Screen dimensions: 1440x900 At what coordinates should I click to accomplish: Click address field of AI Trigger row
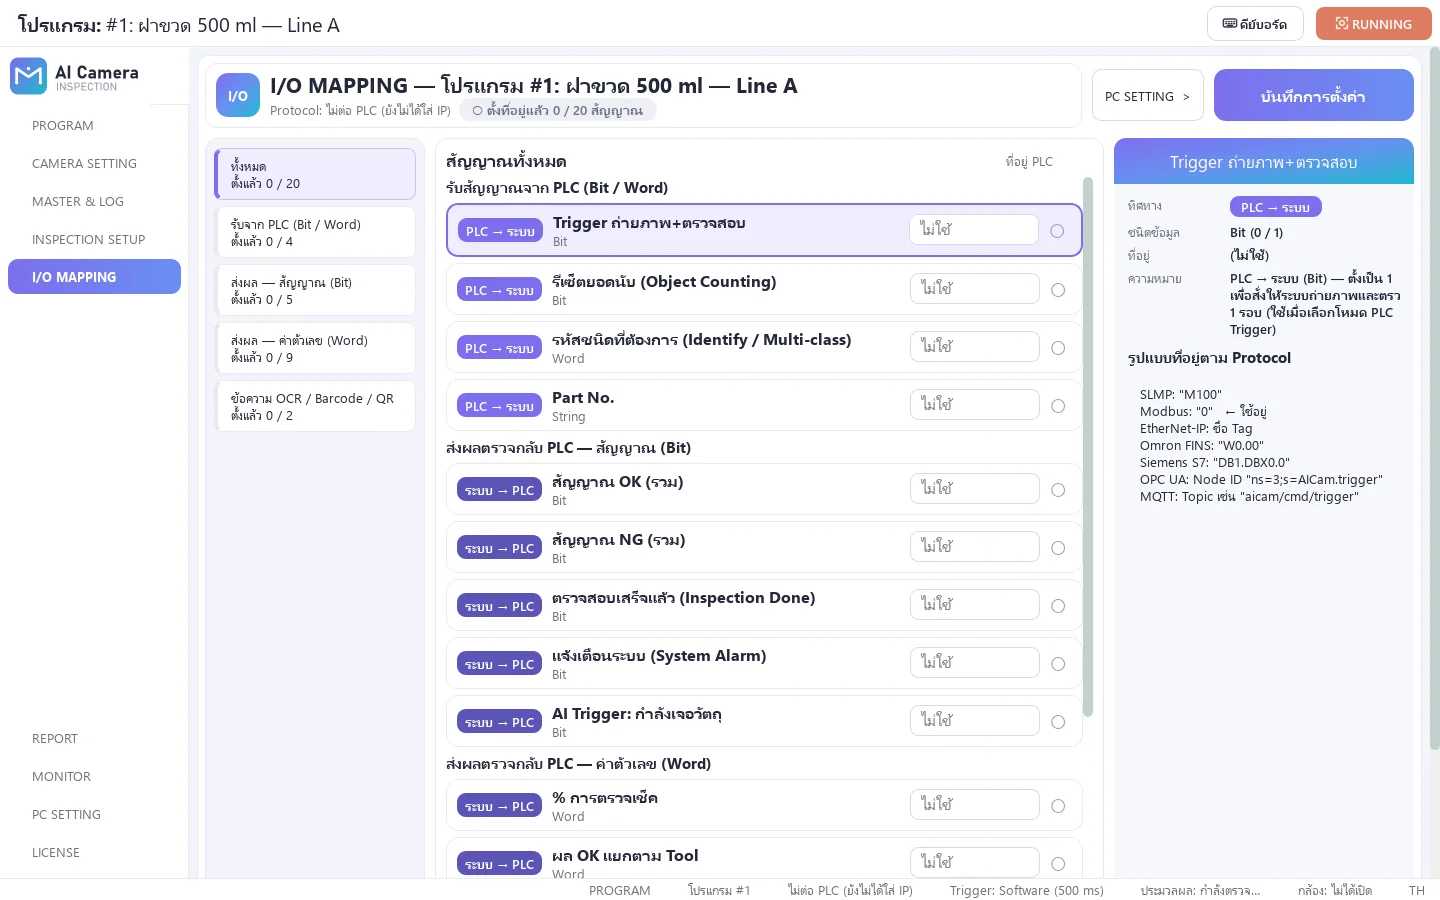[x=975, y=720]
